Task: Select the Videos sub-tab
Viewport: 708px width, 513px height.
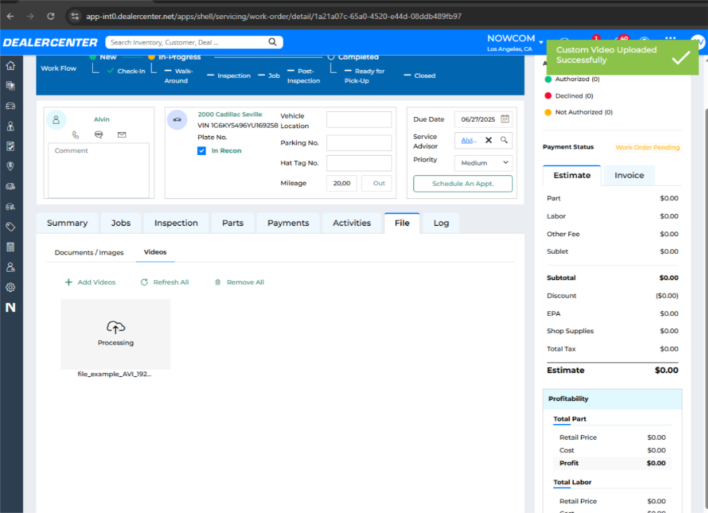Action: pos(155,252)
